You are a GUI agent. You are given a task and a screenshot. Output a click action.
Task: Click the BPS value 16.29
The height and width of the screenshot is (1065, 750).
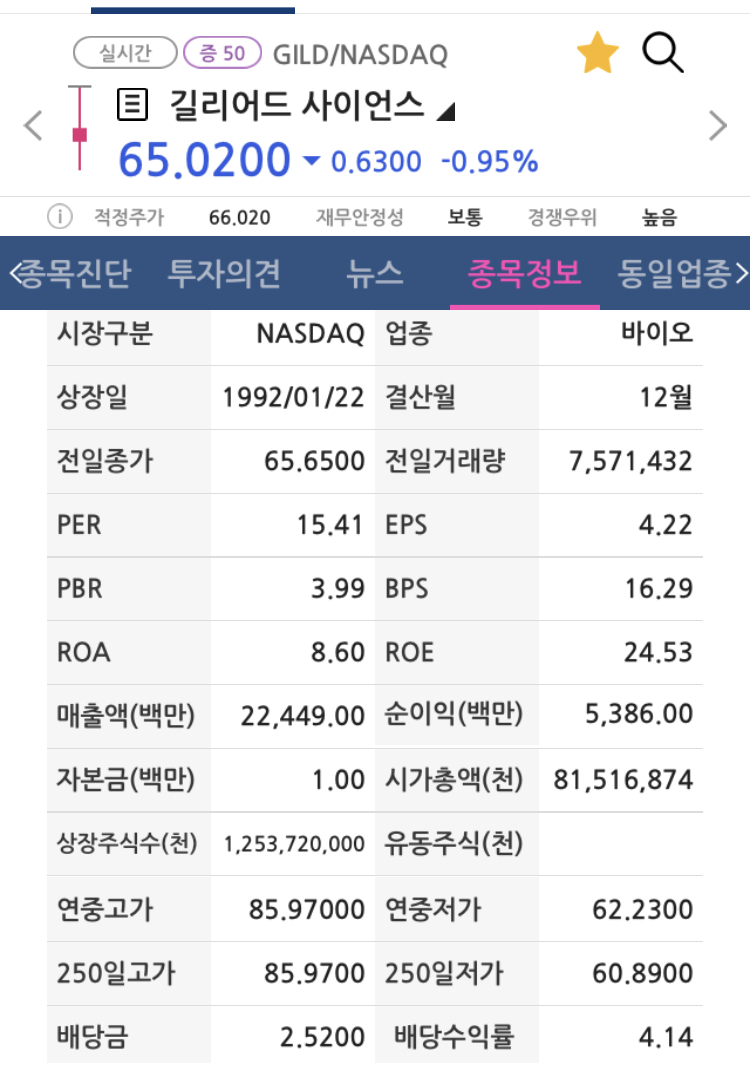click(658, 588)
